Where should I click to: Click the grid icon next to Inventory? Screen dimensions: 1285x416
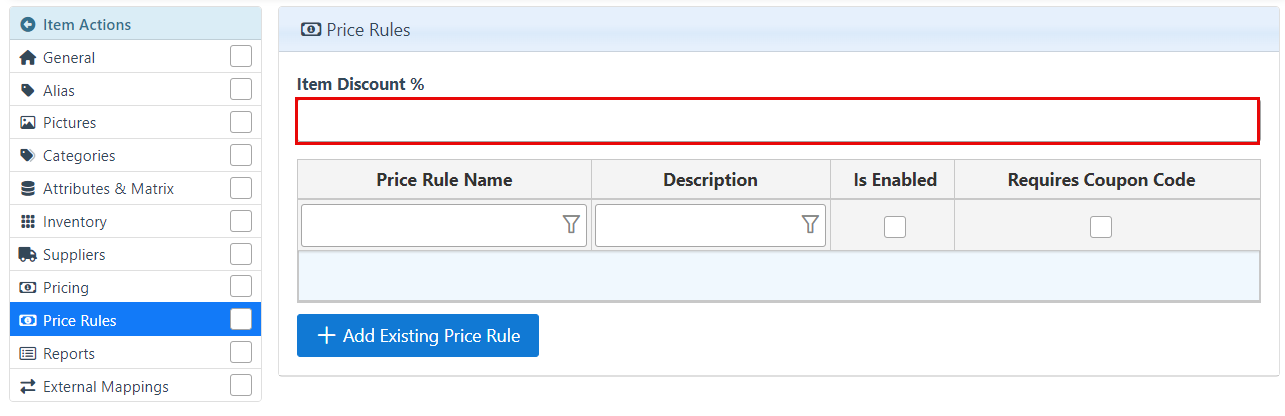click(28, 222)
